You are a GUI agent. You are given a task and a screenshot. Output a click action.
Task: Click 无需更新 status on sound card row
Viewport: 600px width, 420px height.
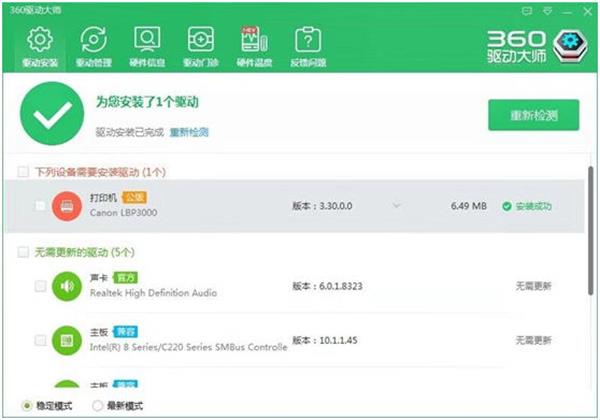point(533,286)
